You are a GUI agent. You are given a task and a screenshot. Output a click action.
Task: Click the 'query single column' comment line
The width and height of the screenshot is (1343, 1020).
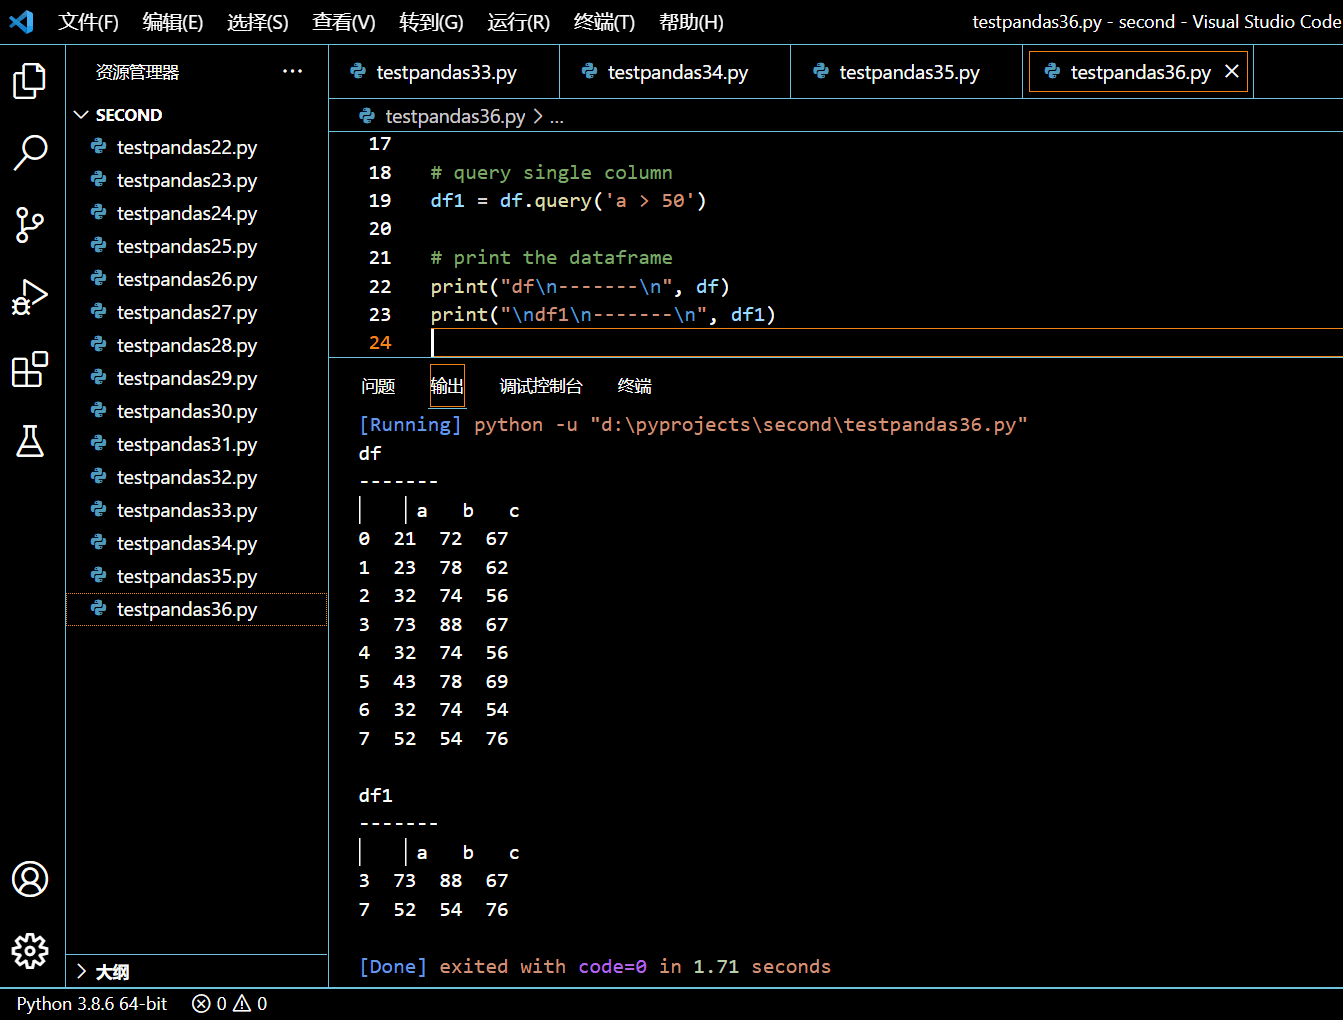pos(552,173)
